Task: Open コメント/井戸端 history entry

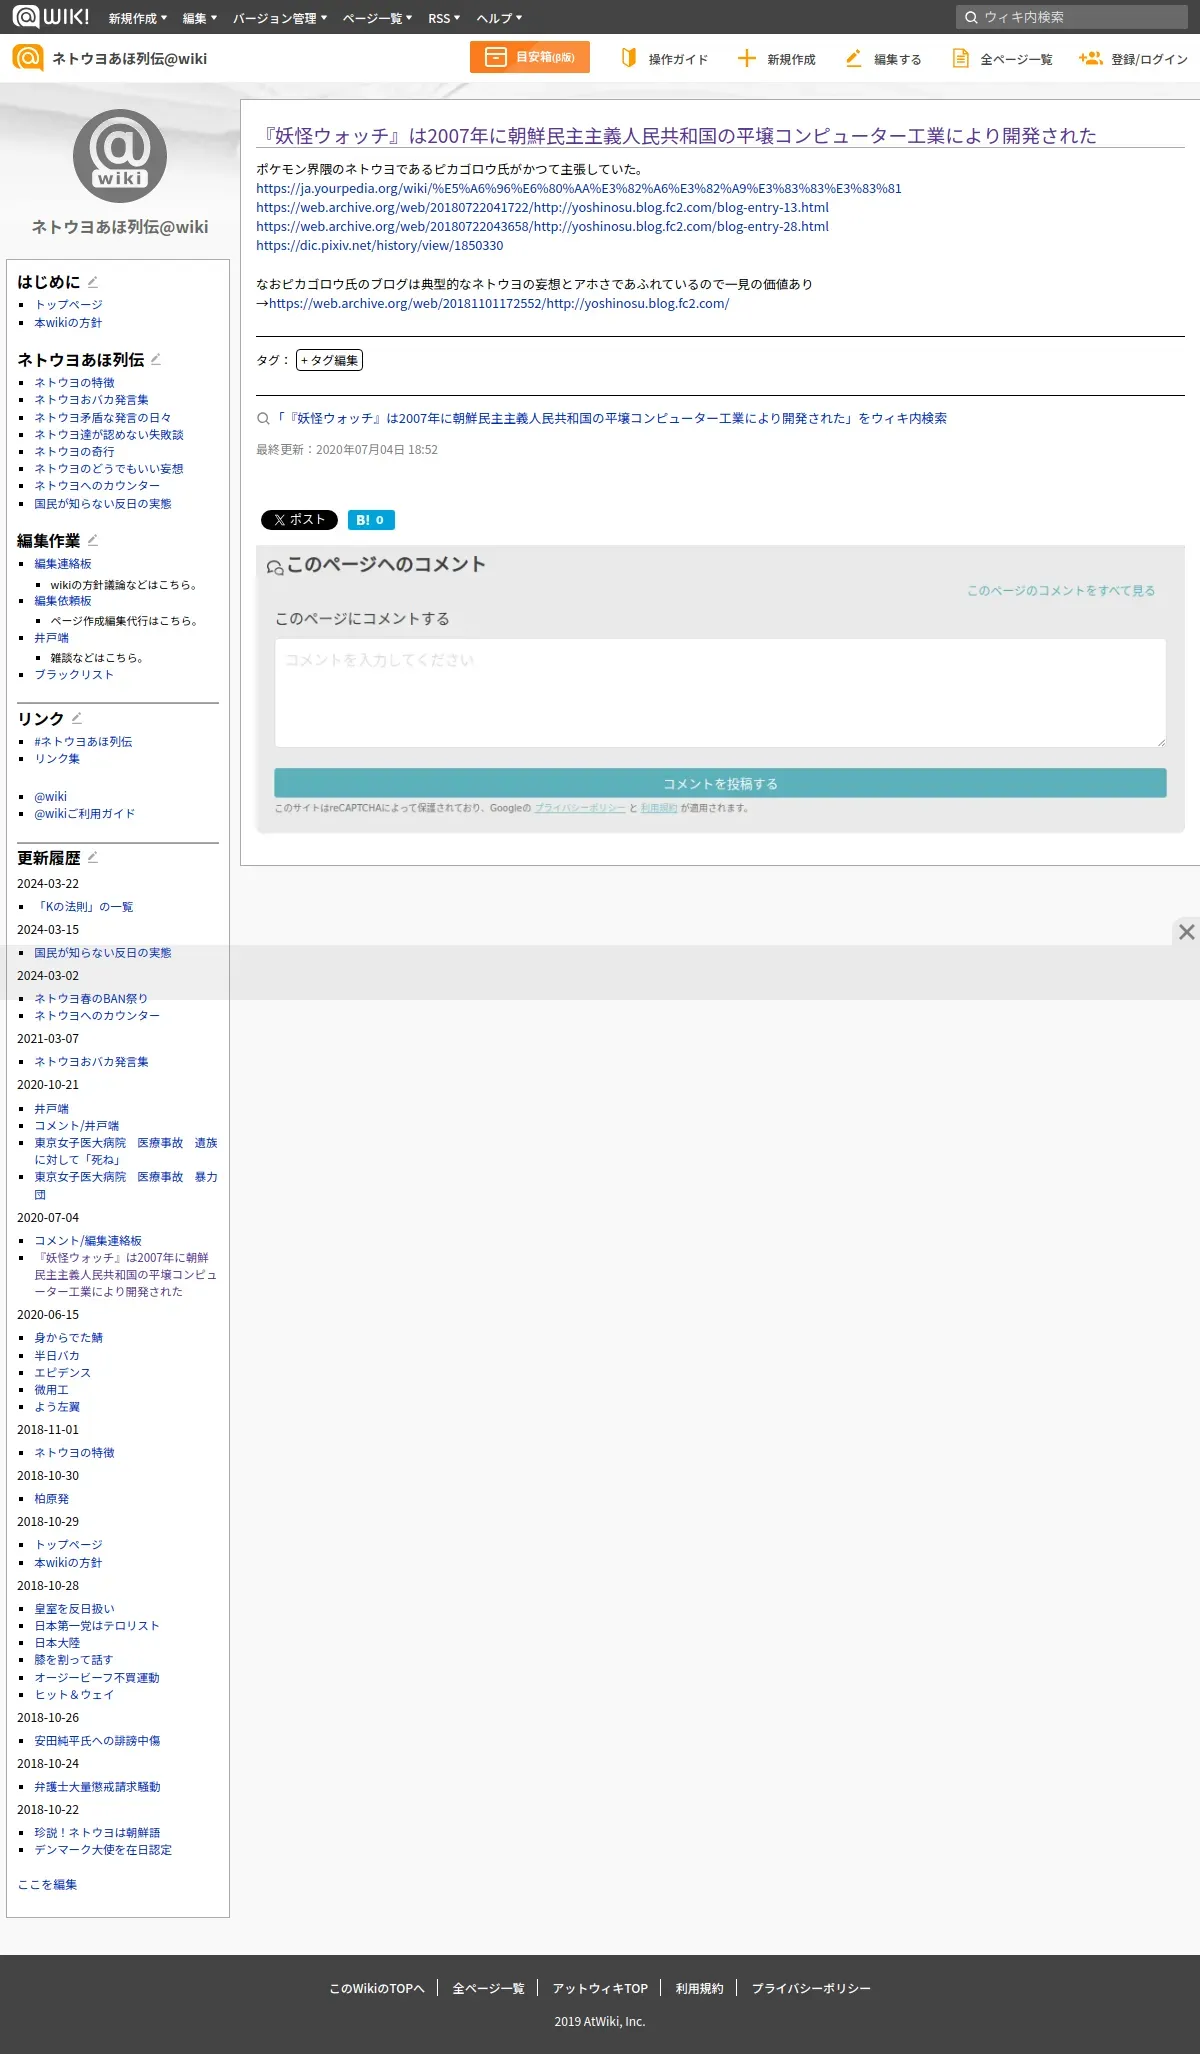Action: [x=77, y=1125]
